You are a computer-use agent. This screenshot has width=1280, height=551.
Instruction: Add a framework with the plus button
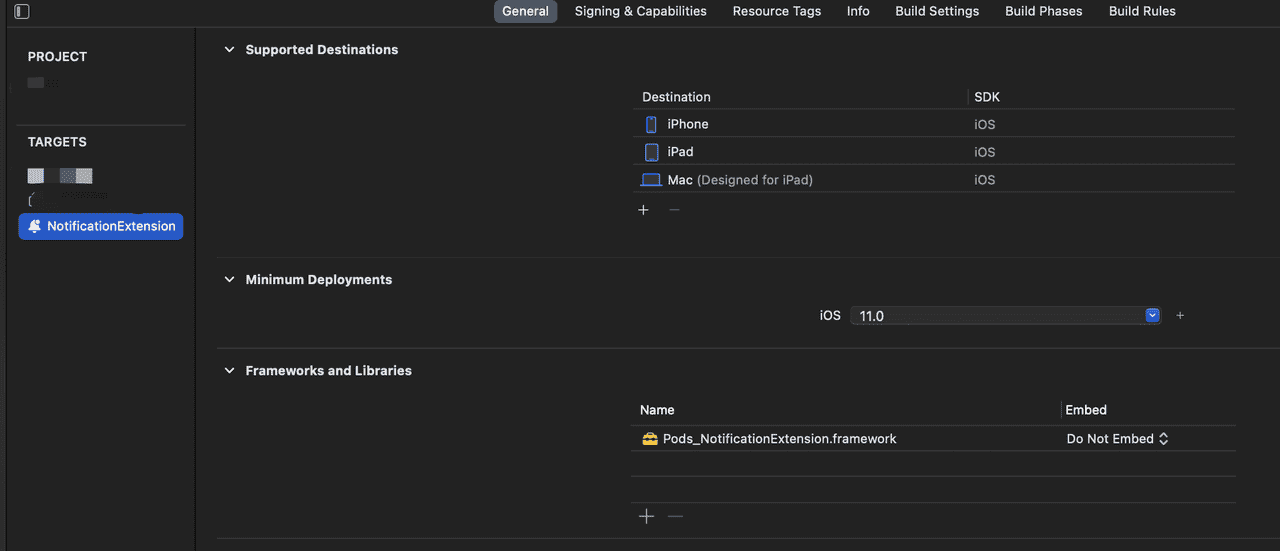coord(646,516)
